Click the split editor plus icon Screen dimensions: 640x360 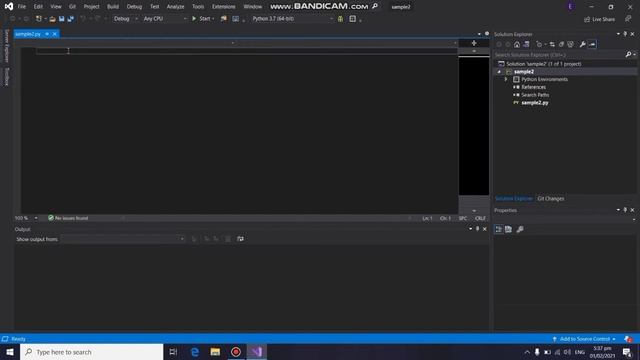coord(474,43)
